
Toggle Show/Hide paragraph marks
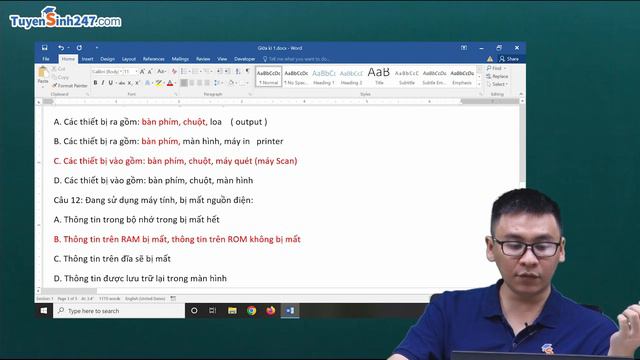247,71
